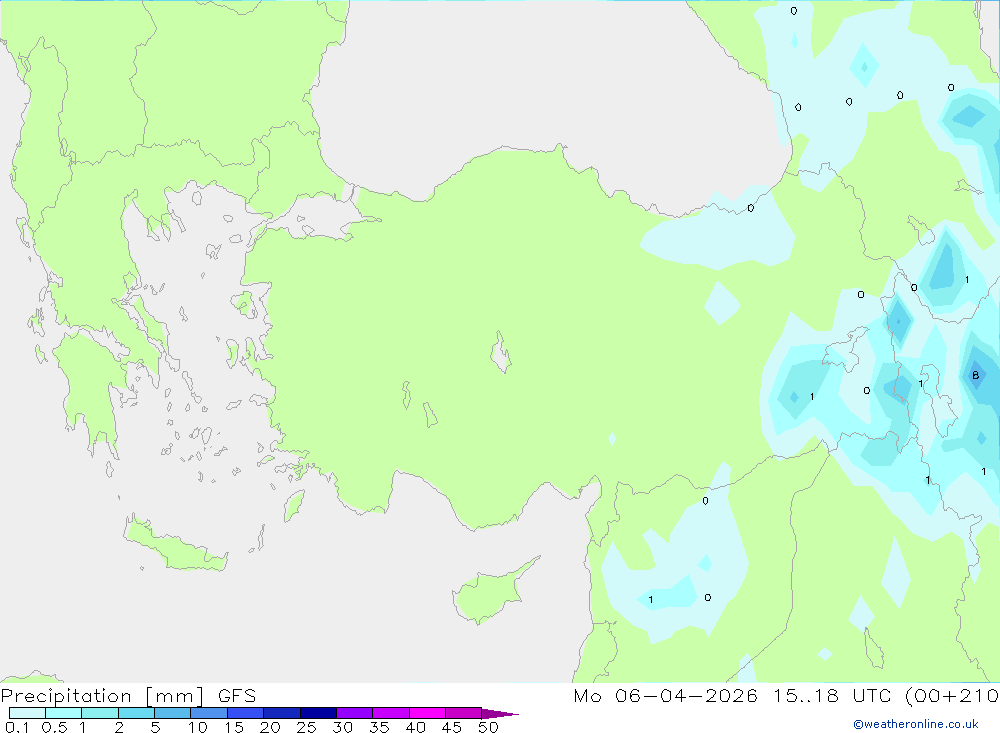The width and height of the screenshot is (1000, 733).
Task: Click the "[mm]" unit label
Action: 175,696
